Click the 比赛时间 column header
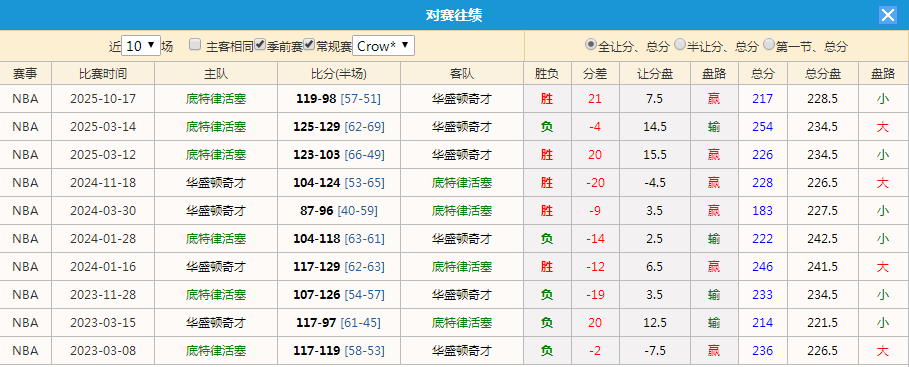This screenshot has width=909, height=367. [103, 74]
